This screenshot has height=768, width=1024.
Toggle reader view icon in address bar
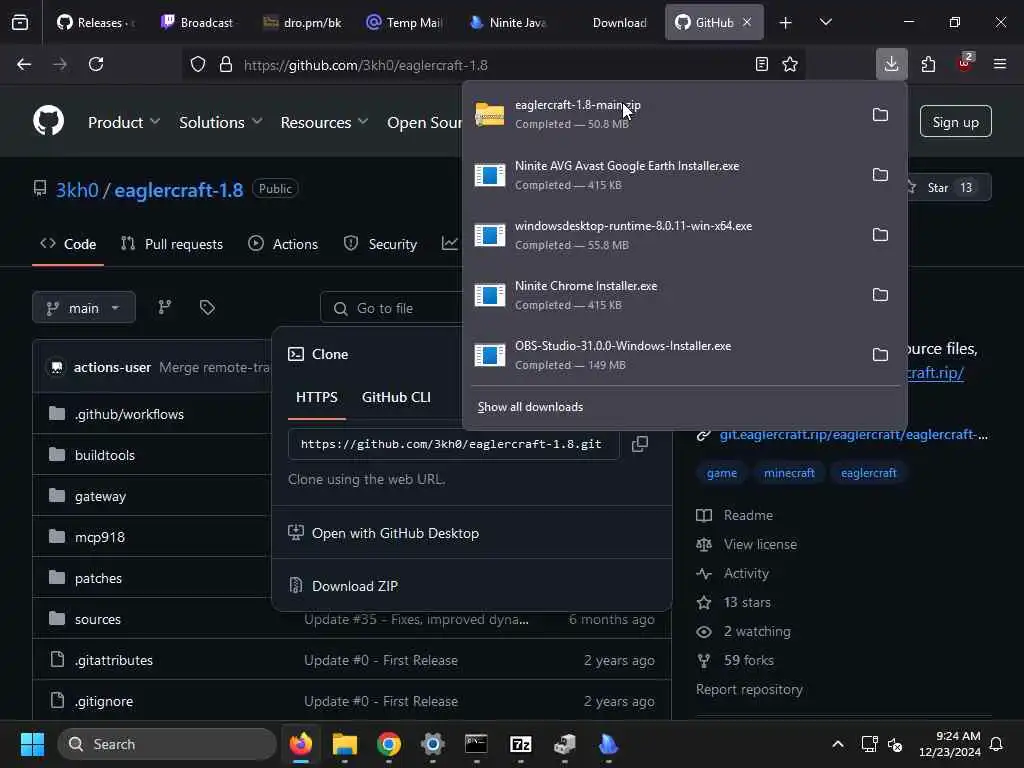(761, 64)
